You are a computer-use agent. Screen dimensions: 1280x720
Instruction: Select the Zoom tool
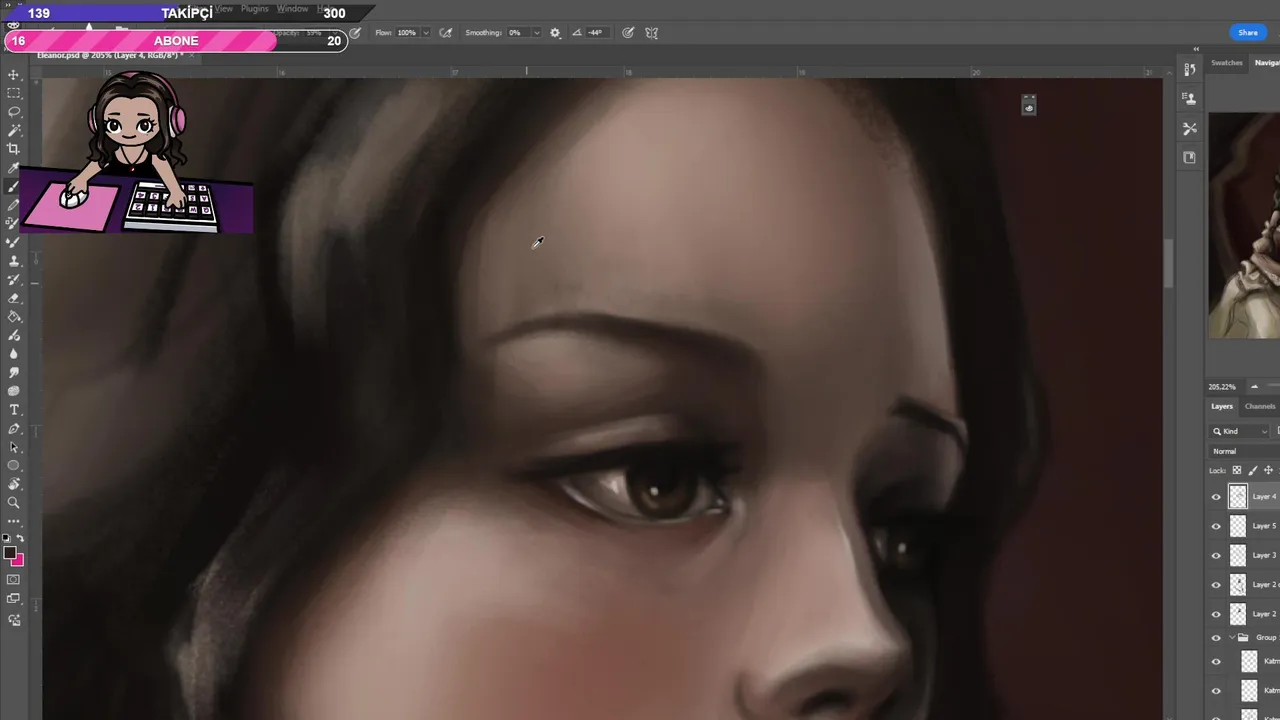(14, 503)
